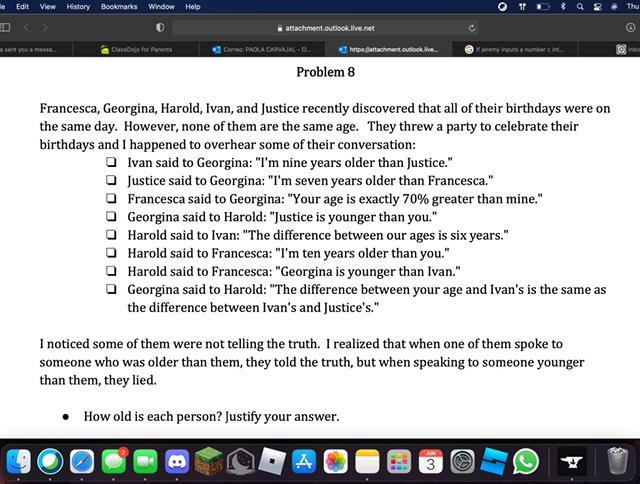Image resolution: width=640 pixels, height=484 pixels.
Task: Check the box for "Ivan said to Georgina" statement
Action: pos(111,162)
